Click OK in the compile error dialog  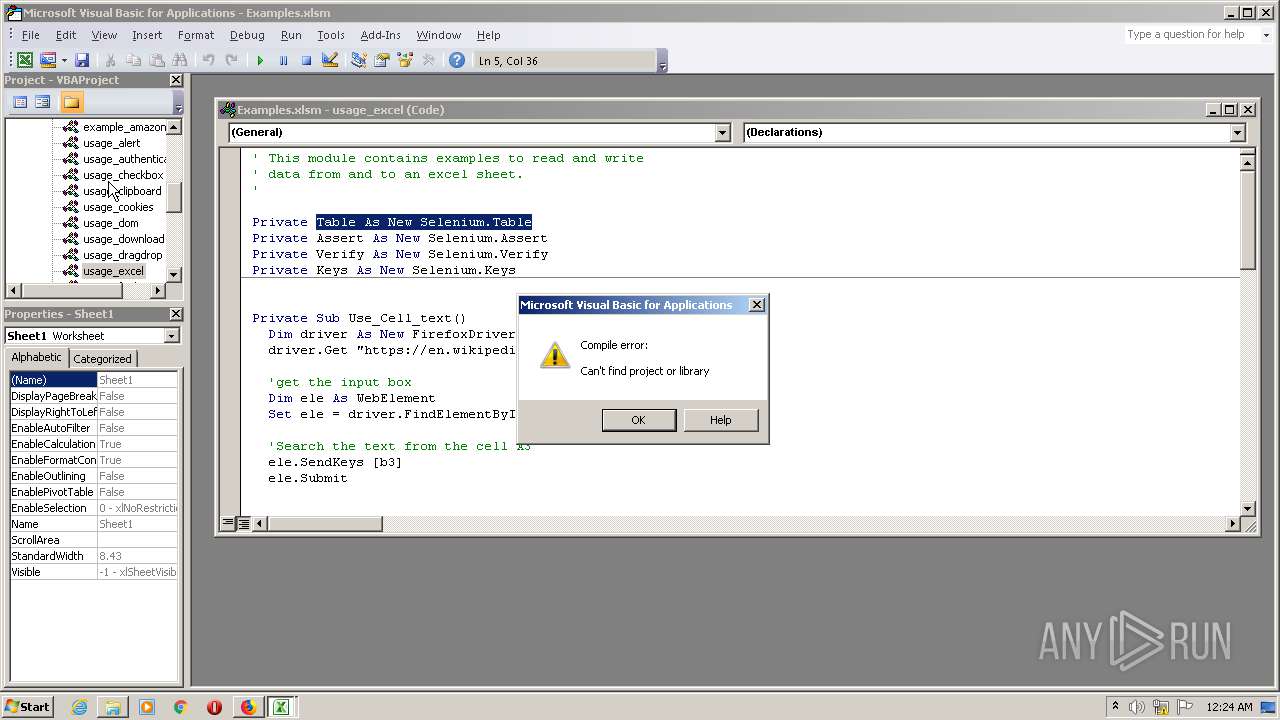[x=639, y=420]
